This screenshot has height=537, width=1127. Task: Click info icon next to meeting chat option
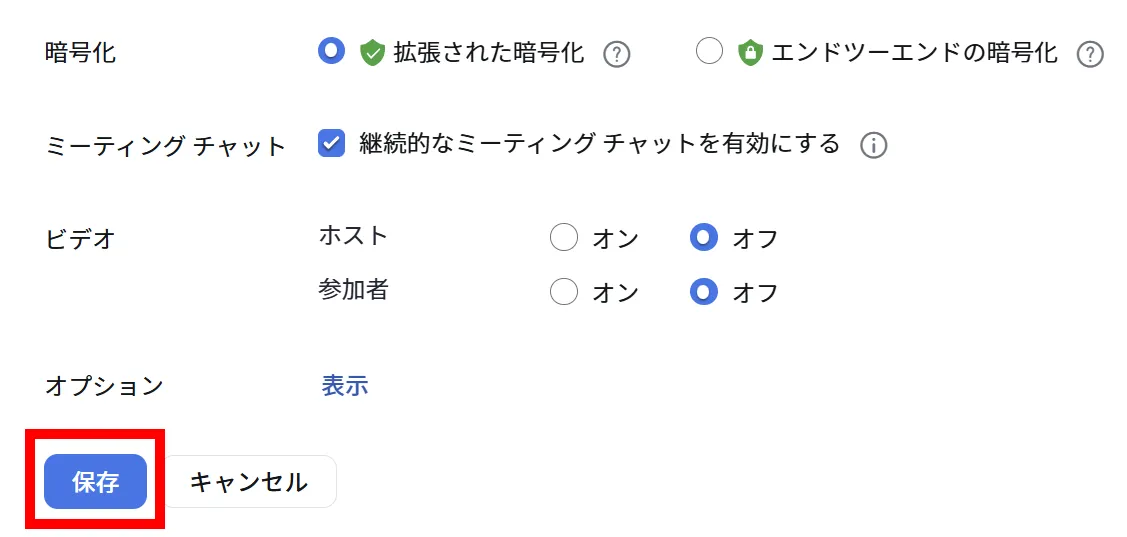(874, 146)
